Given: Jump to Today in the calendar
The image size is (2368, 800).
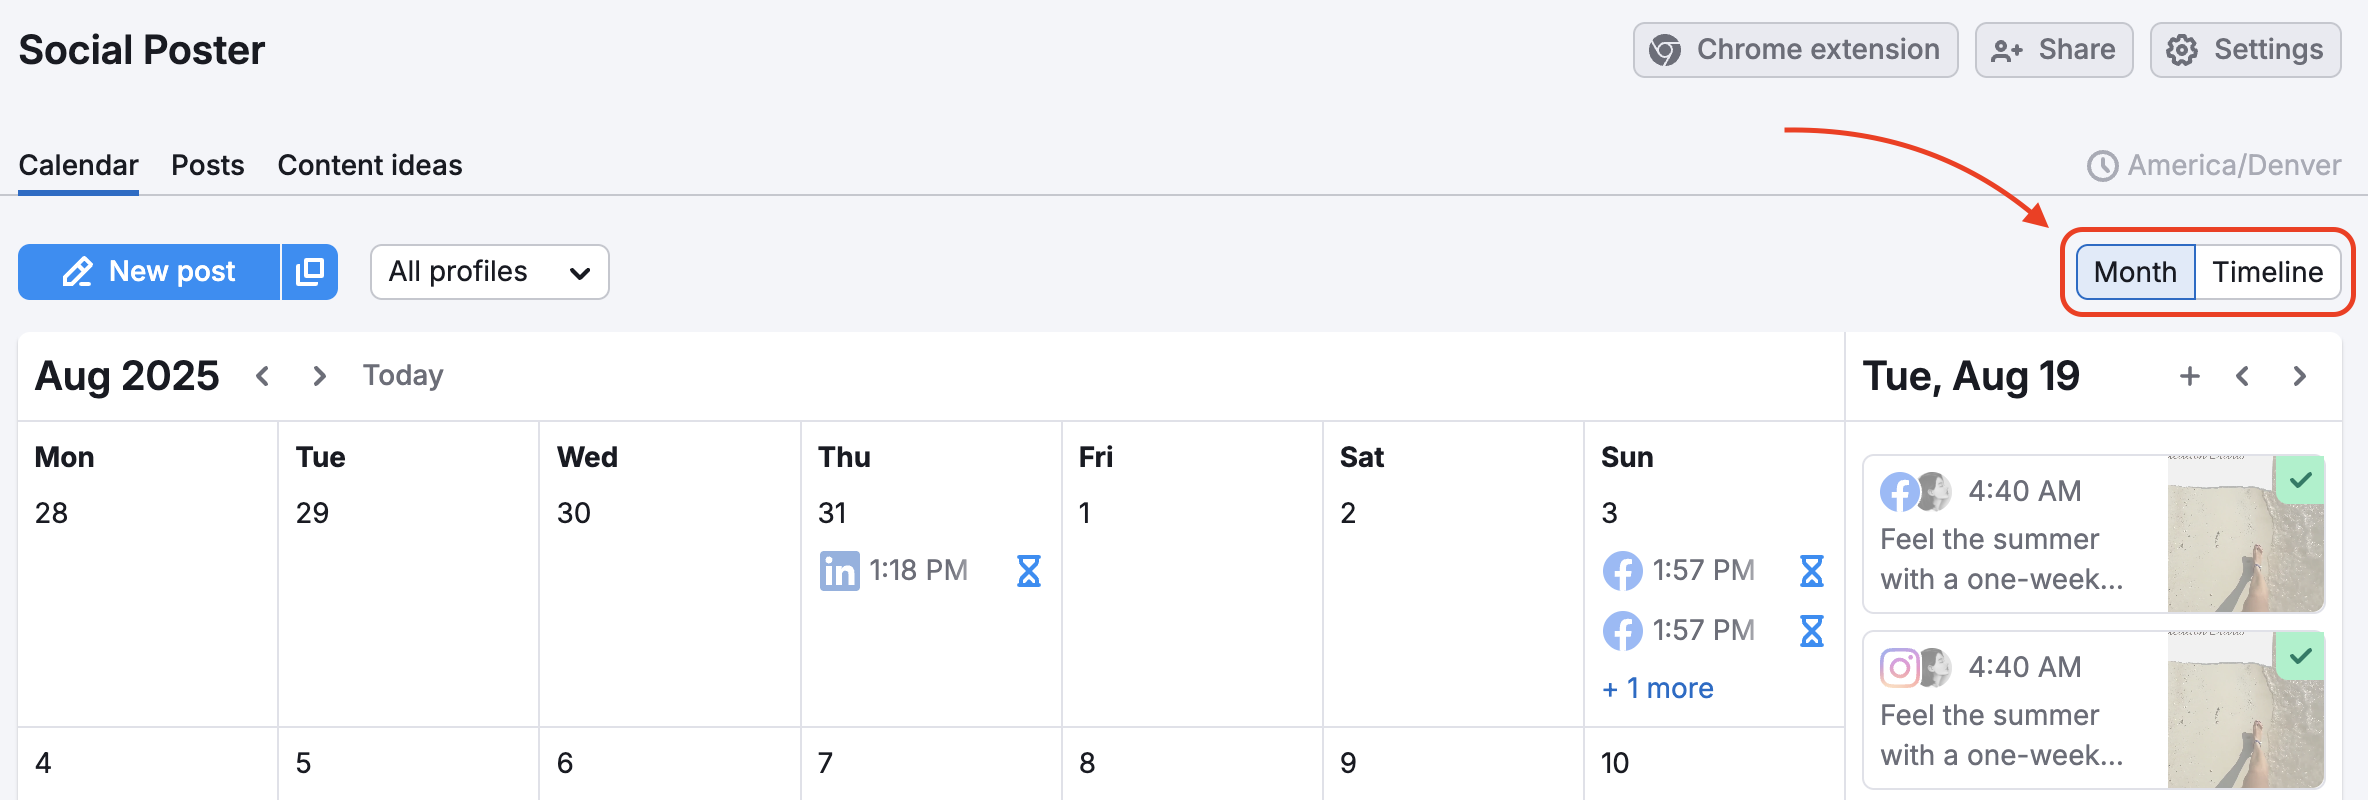Looking at the screenshot, I should click(x=402, y=375).
